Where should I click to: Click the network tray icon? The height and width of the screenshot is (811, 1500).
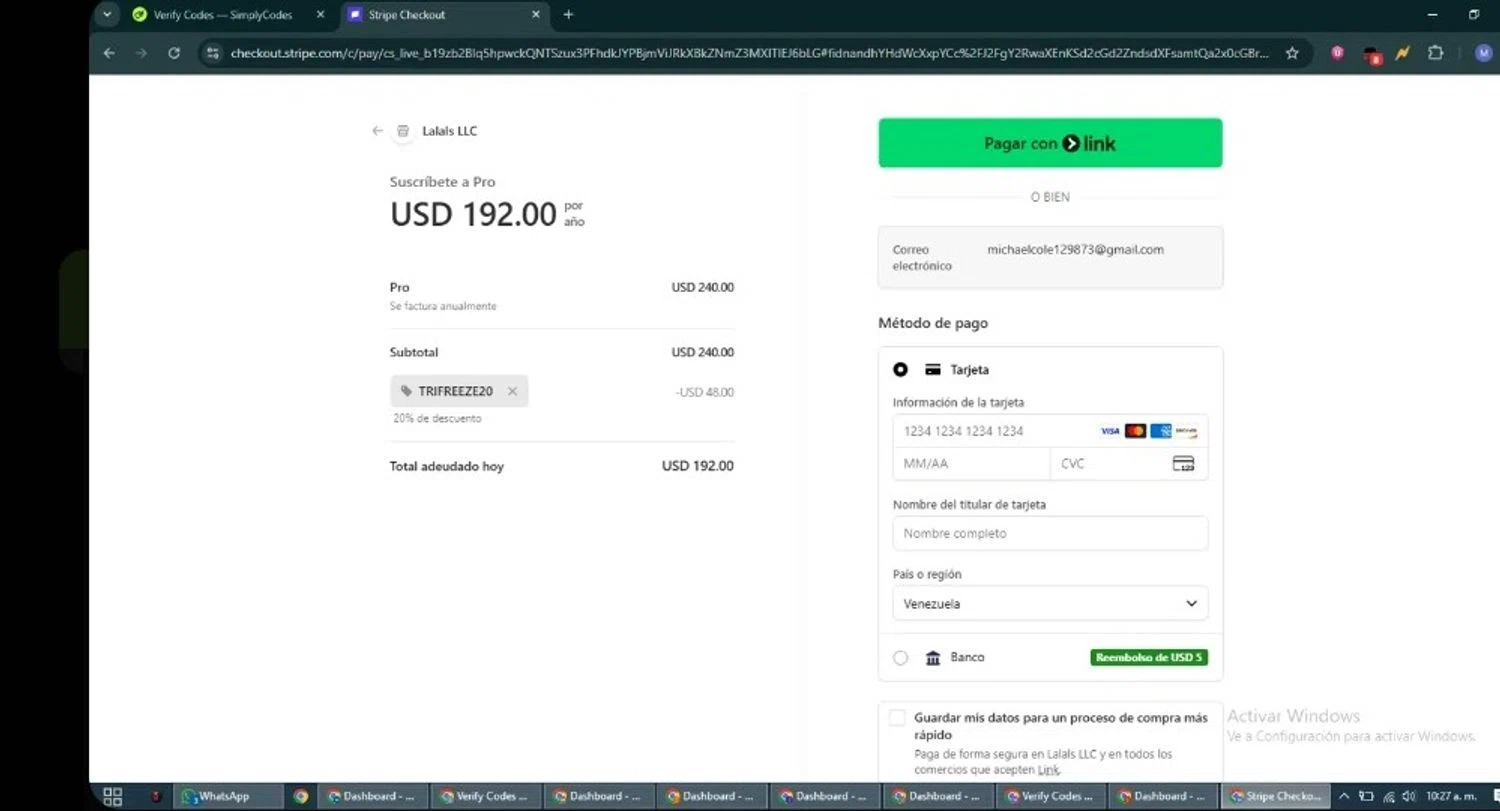1388,796
